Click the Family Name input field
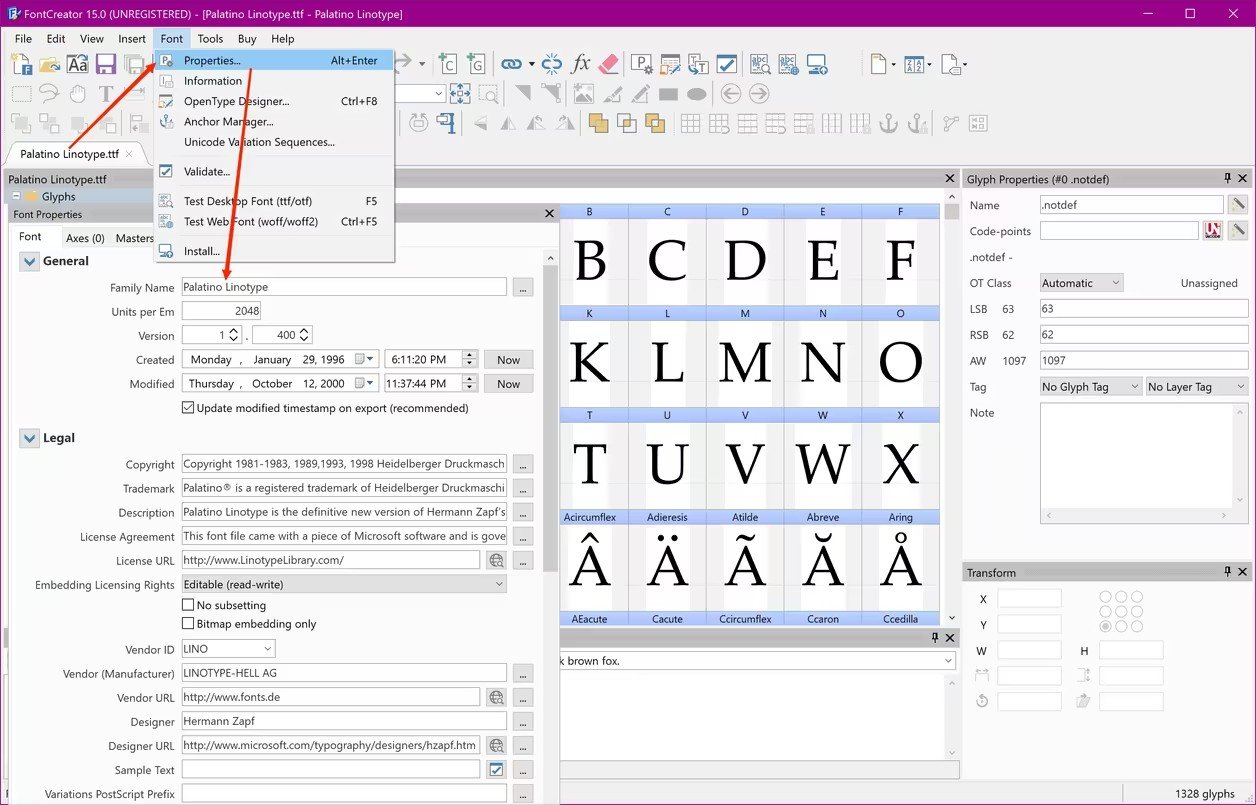The height and width of the screenshot is (805, 1256). tap(344, 287)
